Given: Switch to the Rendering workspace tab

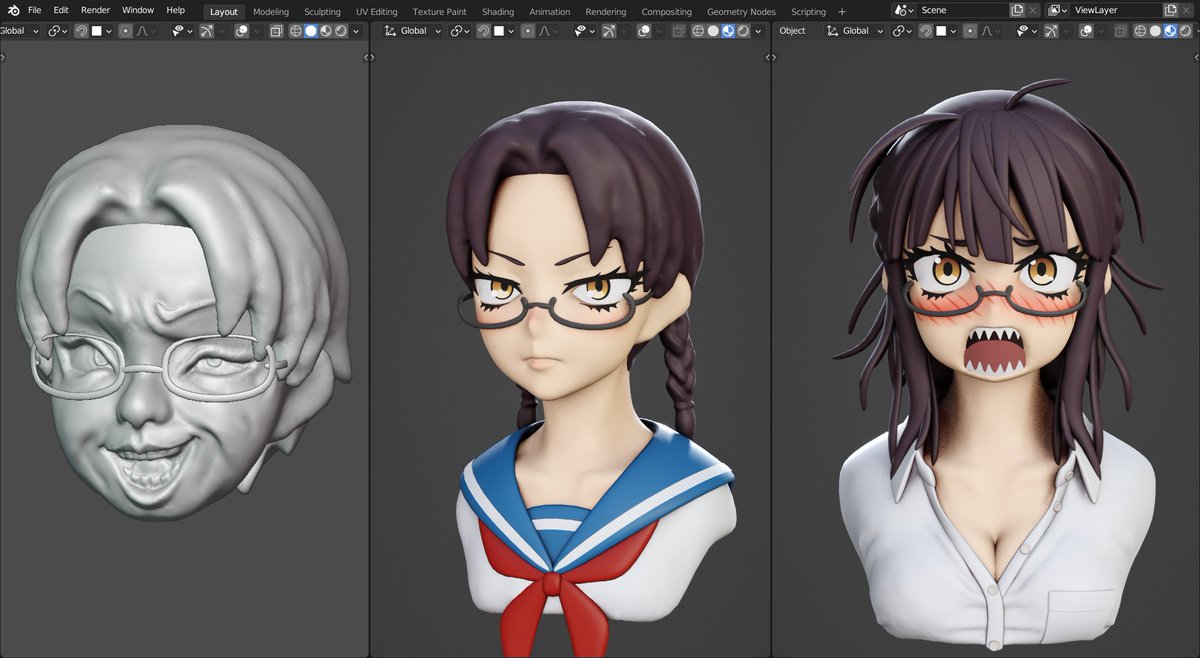Looking at the screenshot, I should 606,12.
